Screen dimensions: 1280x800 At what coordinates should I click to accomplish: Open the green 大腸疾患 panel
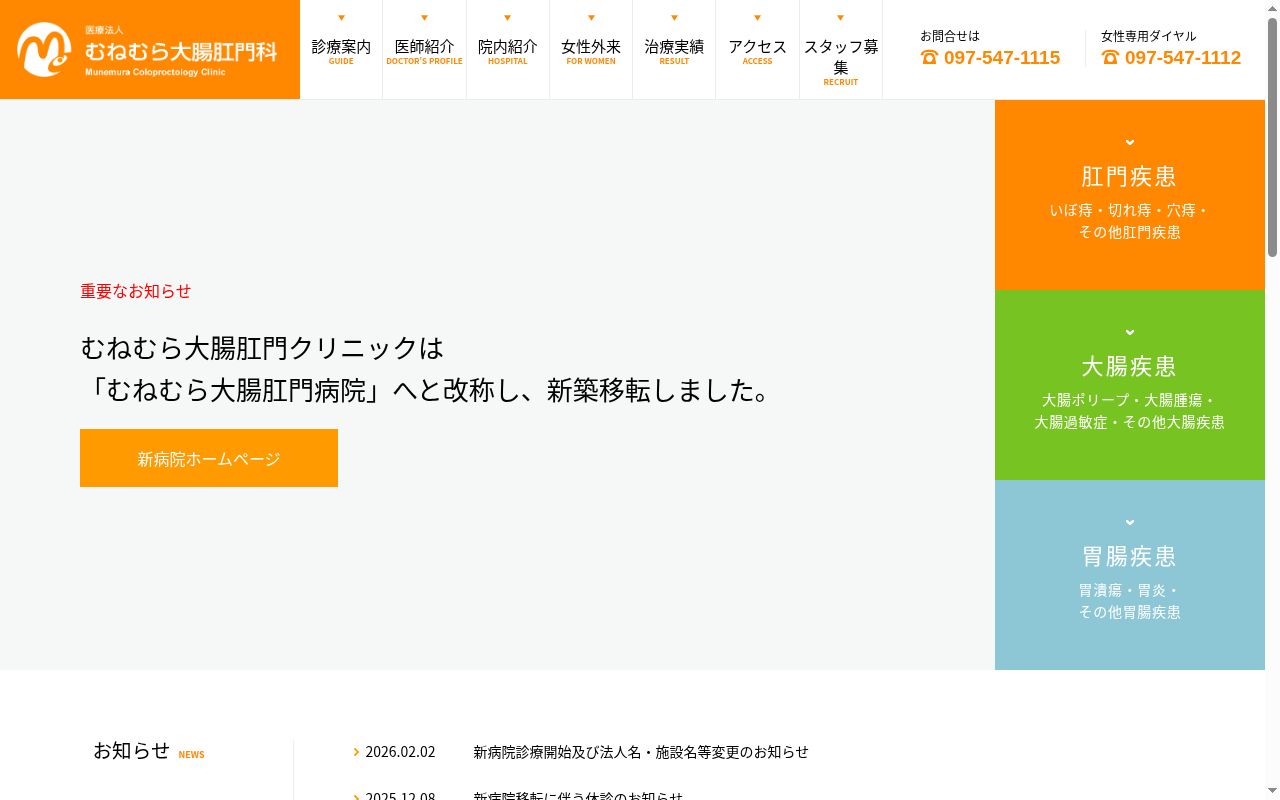1130,385
